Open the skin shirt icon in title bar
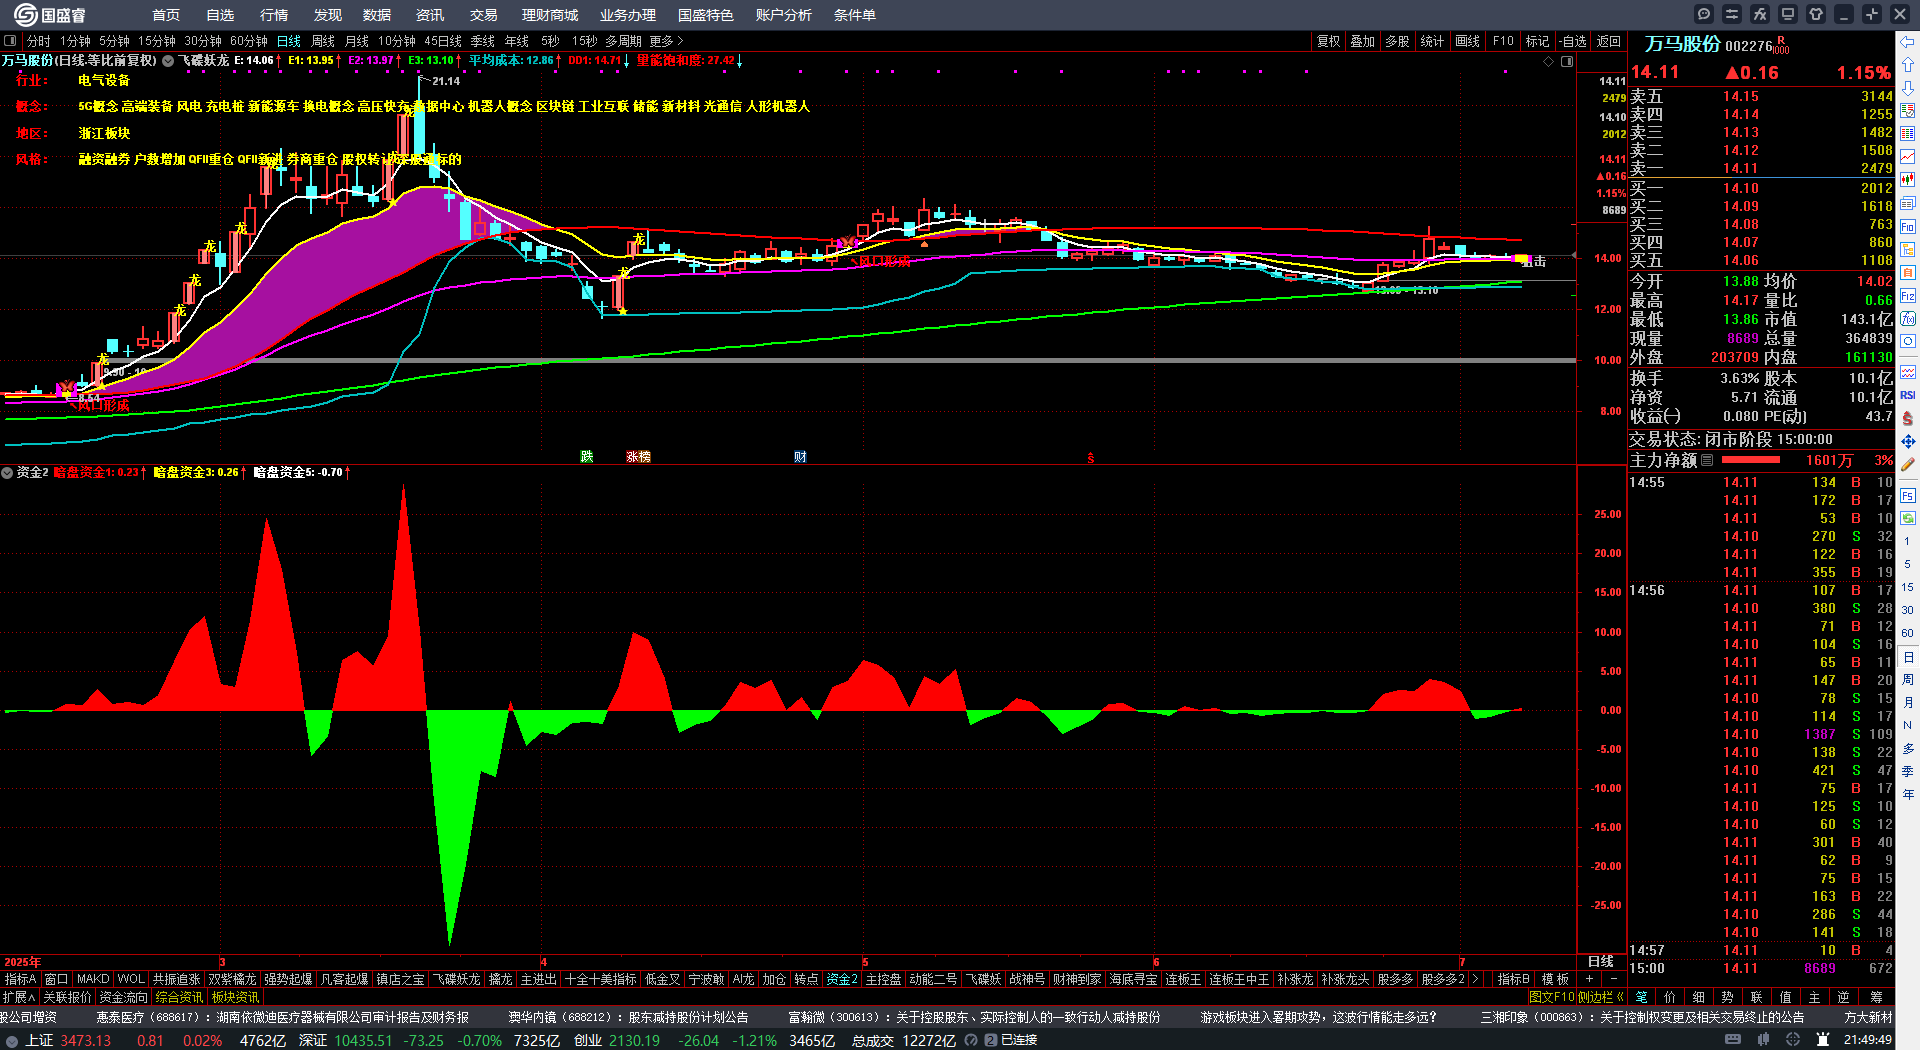The image size is (1920, 1050). [x=1816, y=14]
